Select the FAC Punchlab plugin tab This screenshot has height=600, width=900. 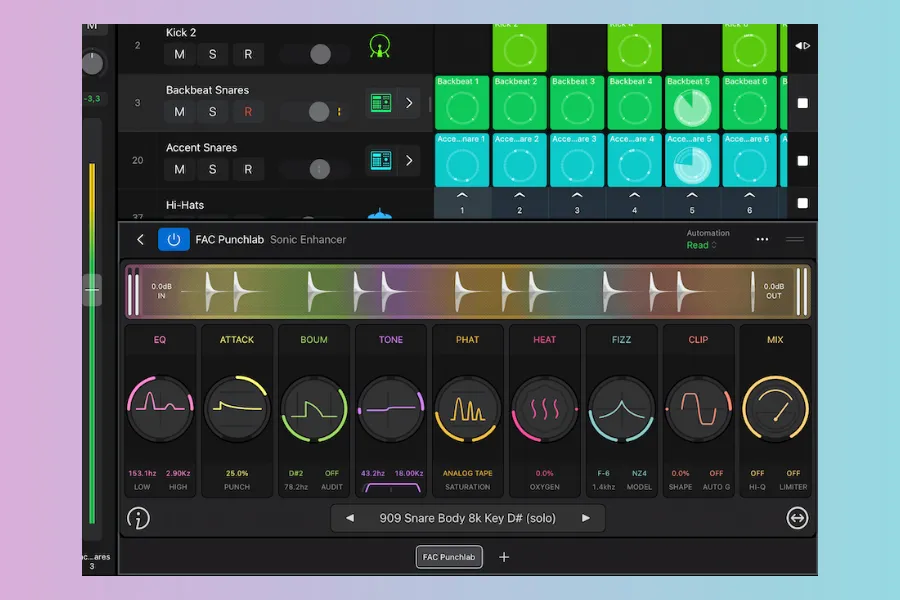click(449, 557)
